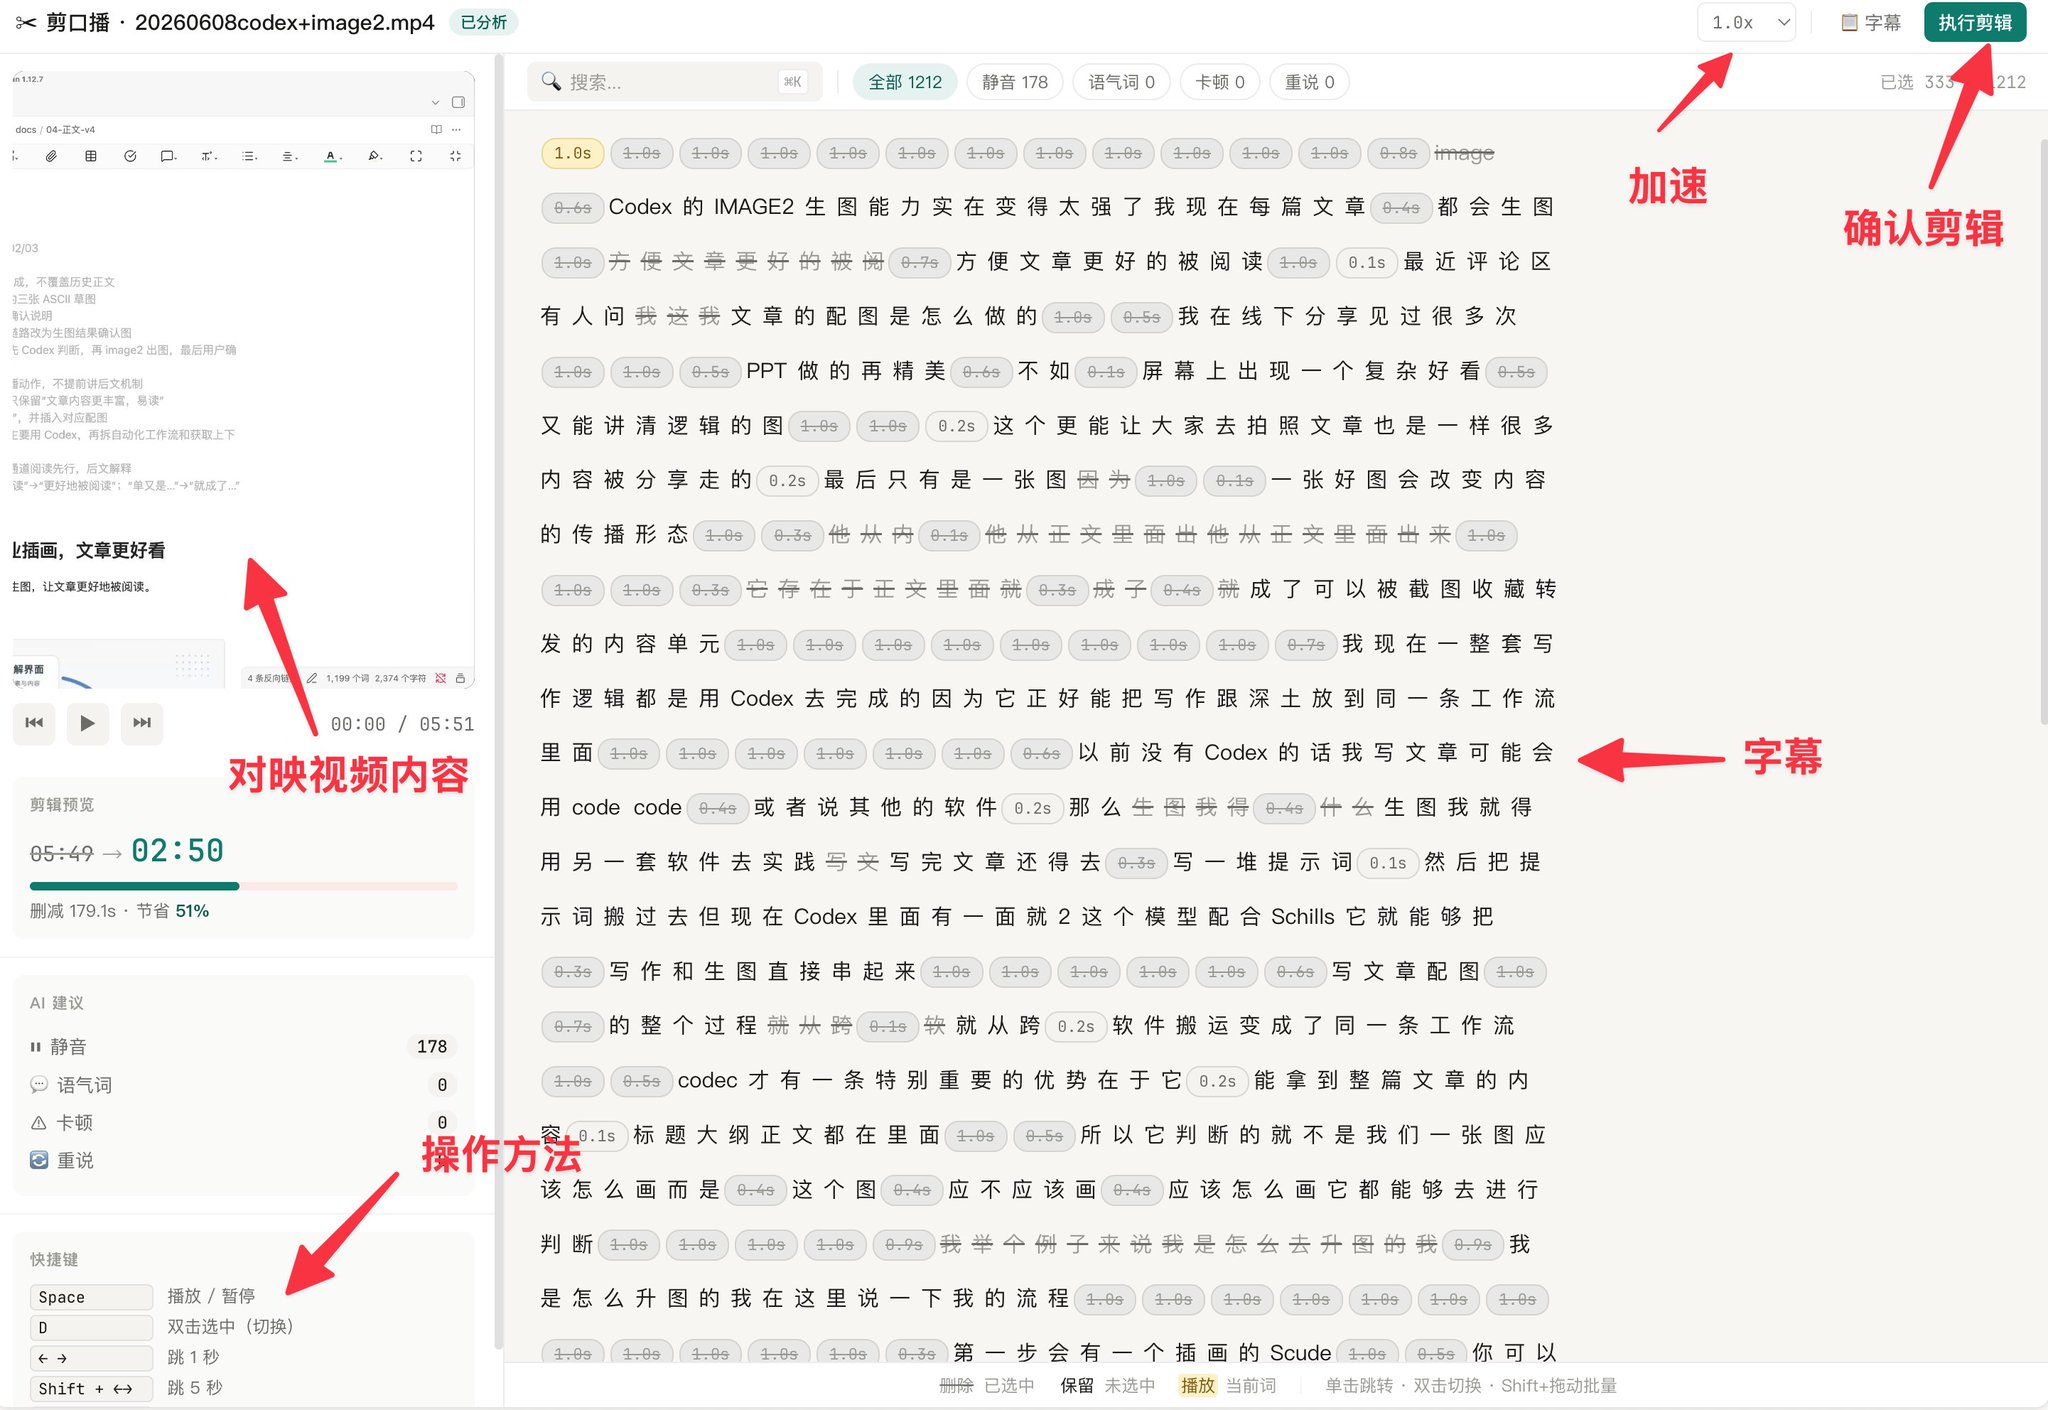Toggle the 0.3s chip before '写作和生图'
Screen dimensions: 2048x1410
point(573,971)
